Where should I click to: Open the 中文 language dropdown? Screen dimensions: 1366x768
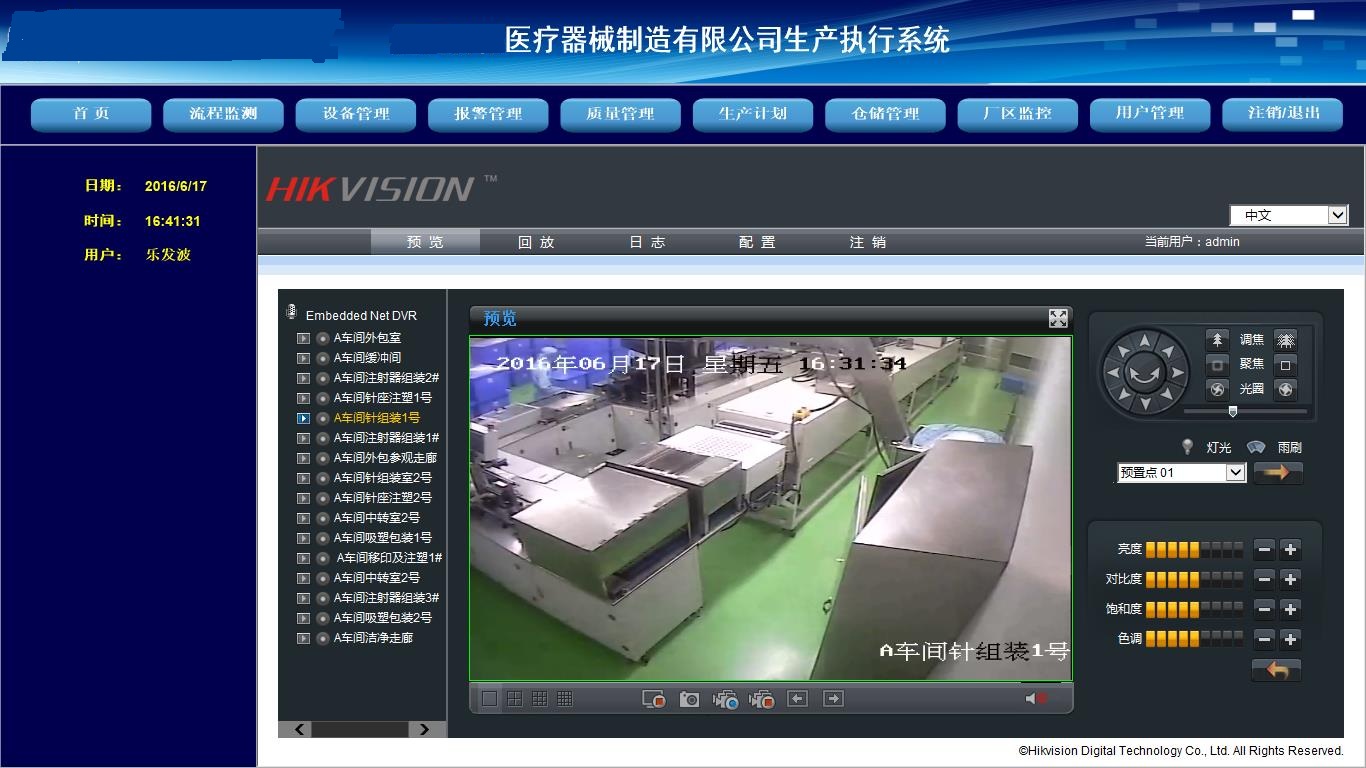pyautogui.click(x=1337, y=215)
